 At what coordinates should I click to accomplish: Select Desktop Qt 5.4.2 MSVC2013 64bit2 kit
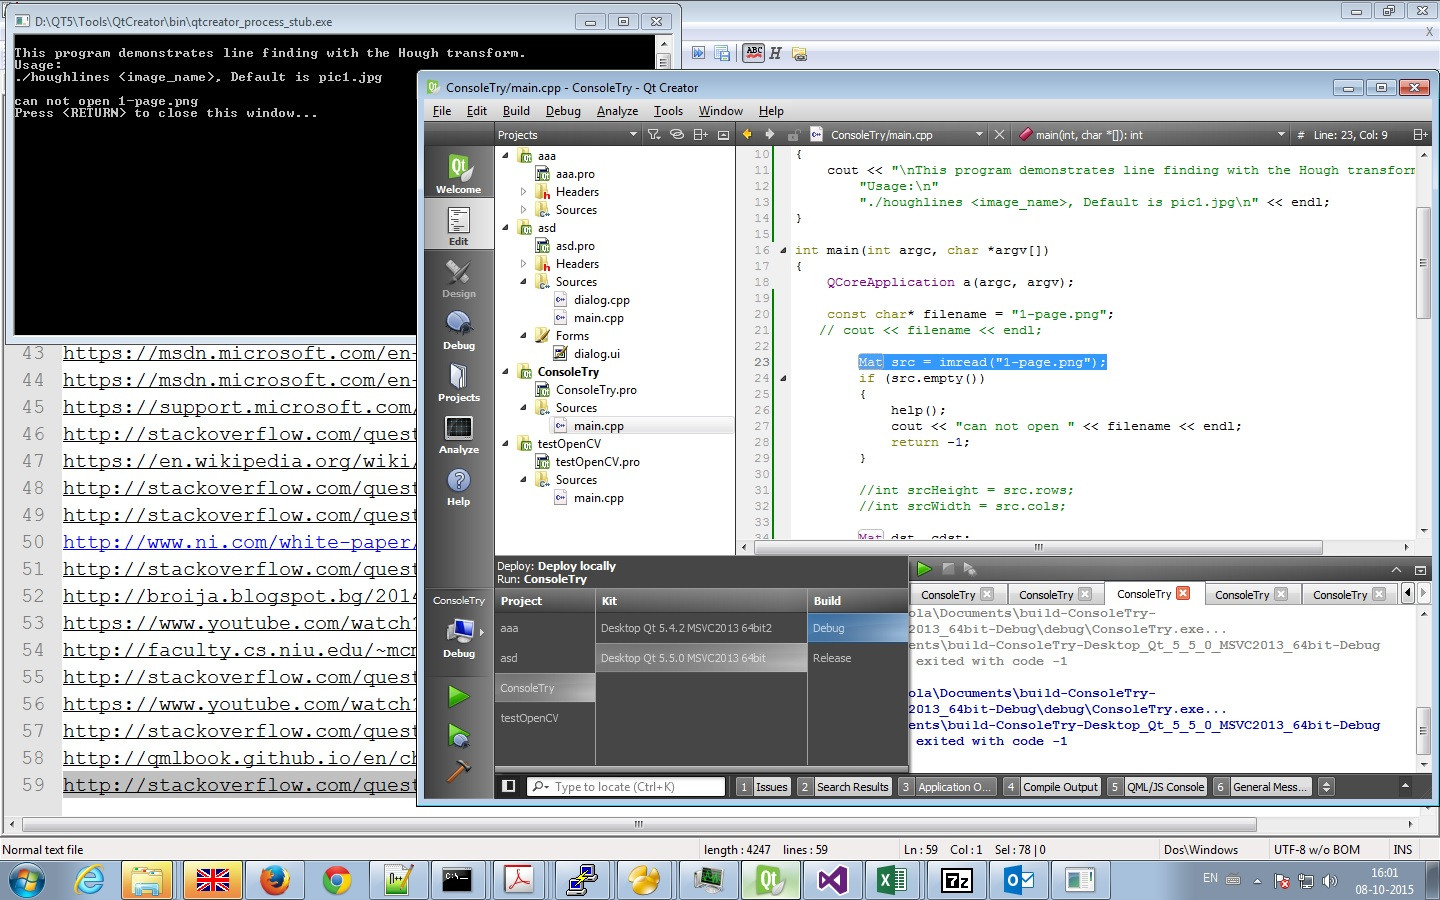click(701, 628)
